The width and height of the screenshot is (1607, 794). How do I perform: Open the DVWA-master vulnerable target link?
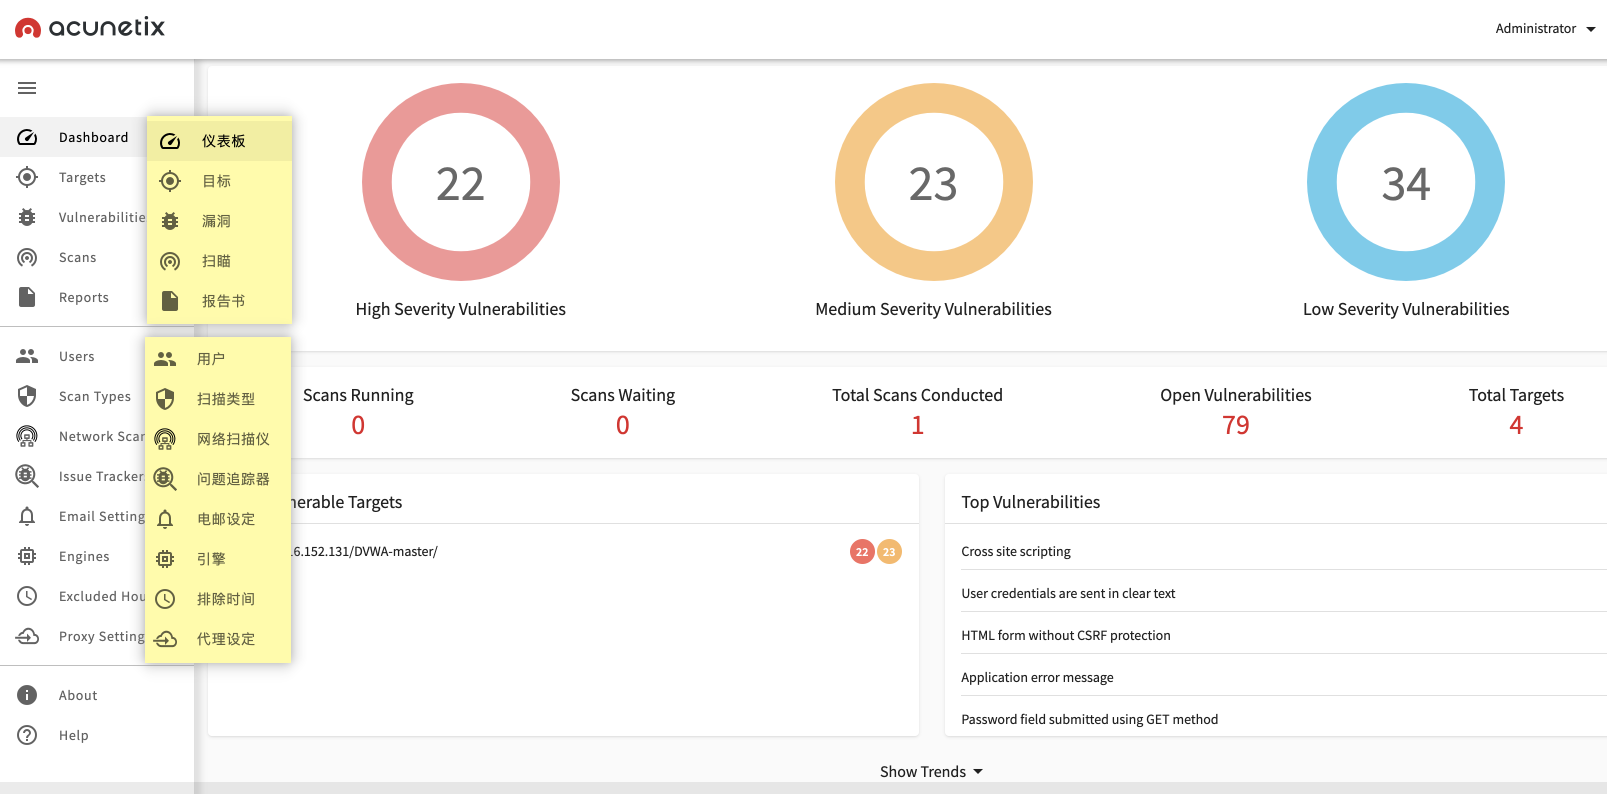[366, 551]
